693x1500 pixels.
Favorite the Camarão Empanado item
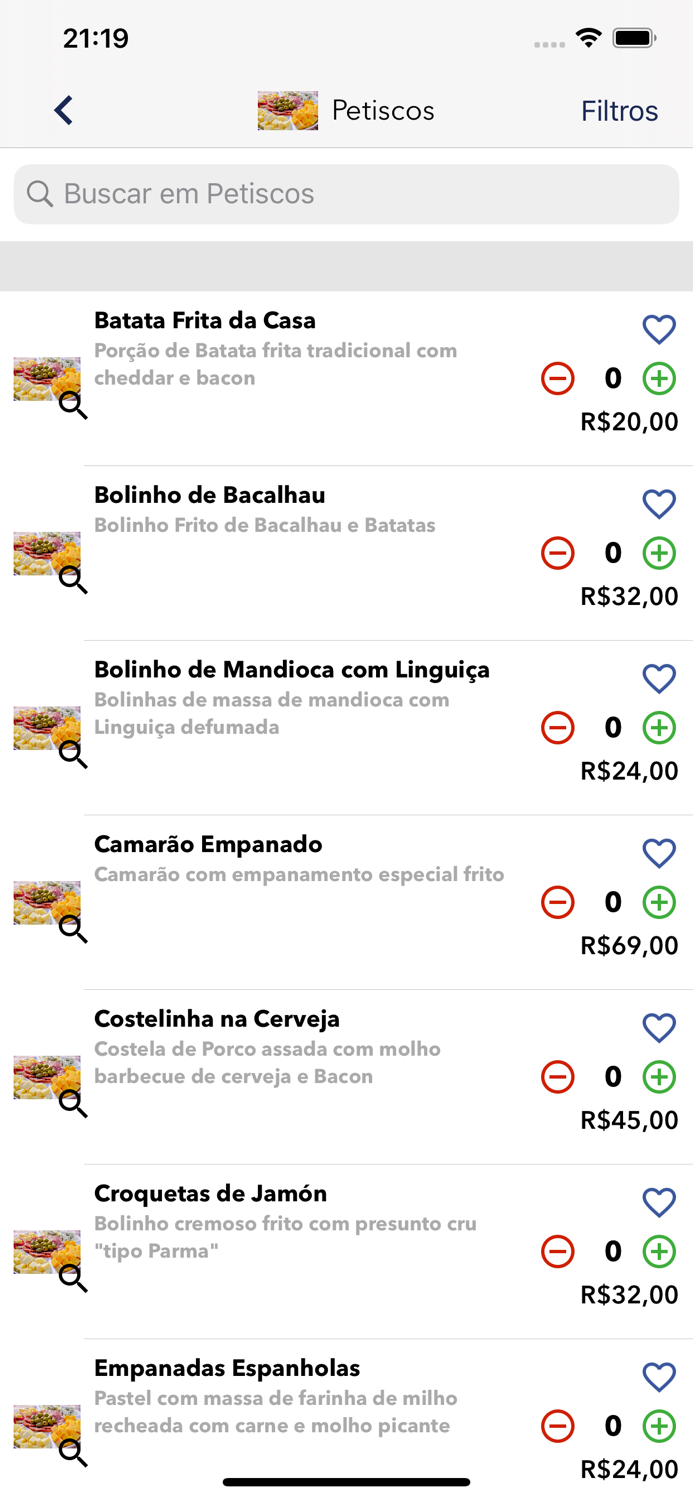click(x=659, y=853)
